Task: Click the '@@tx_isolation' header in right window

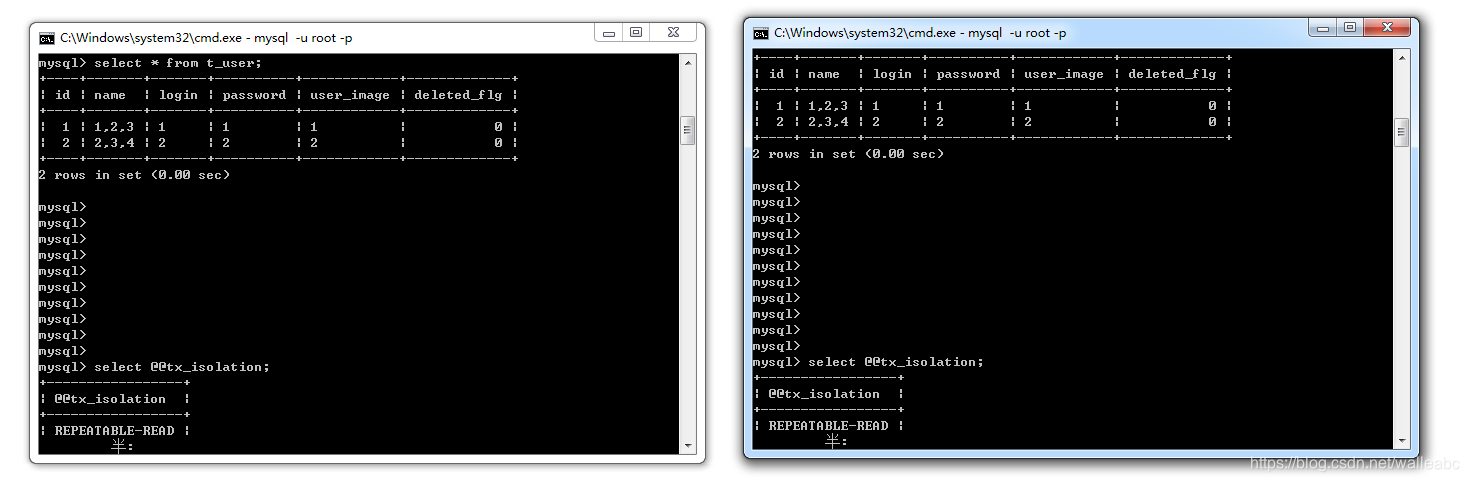Action: 824,394
